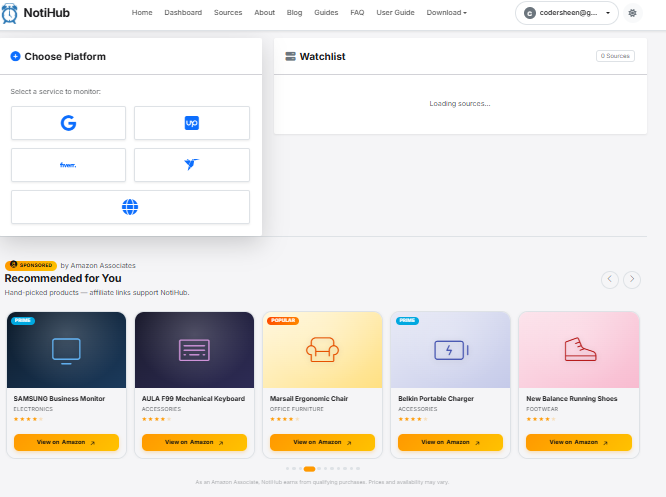The image size is (666, 497).
Task: Select the active orange carousel indicator
Action: coord(309,469)
